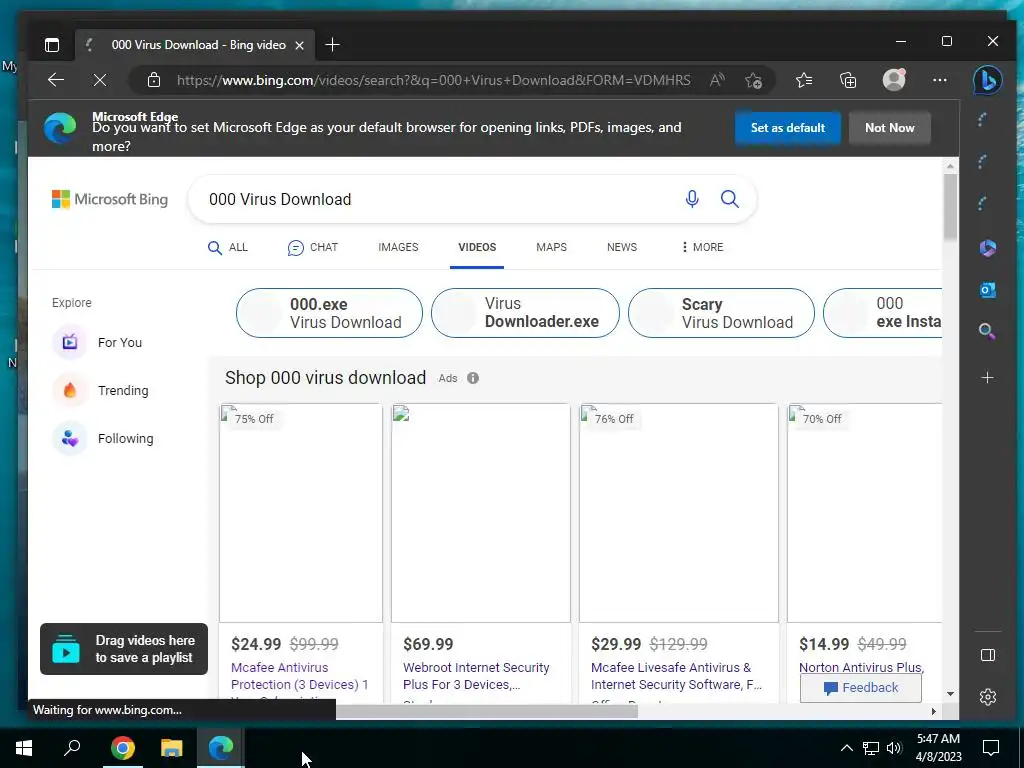Open the tab actions menu icon
Image resolution: width=1024 pixels, height=768 pixels.
pyautogui.click(x=52, y=45)
